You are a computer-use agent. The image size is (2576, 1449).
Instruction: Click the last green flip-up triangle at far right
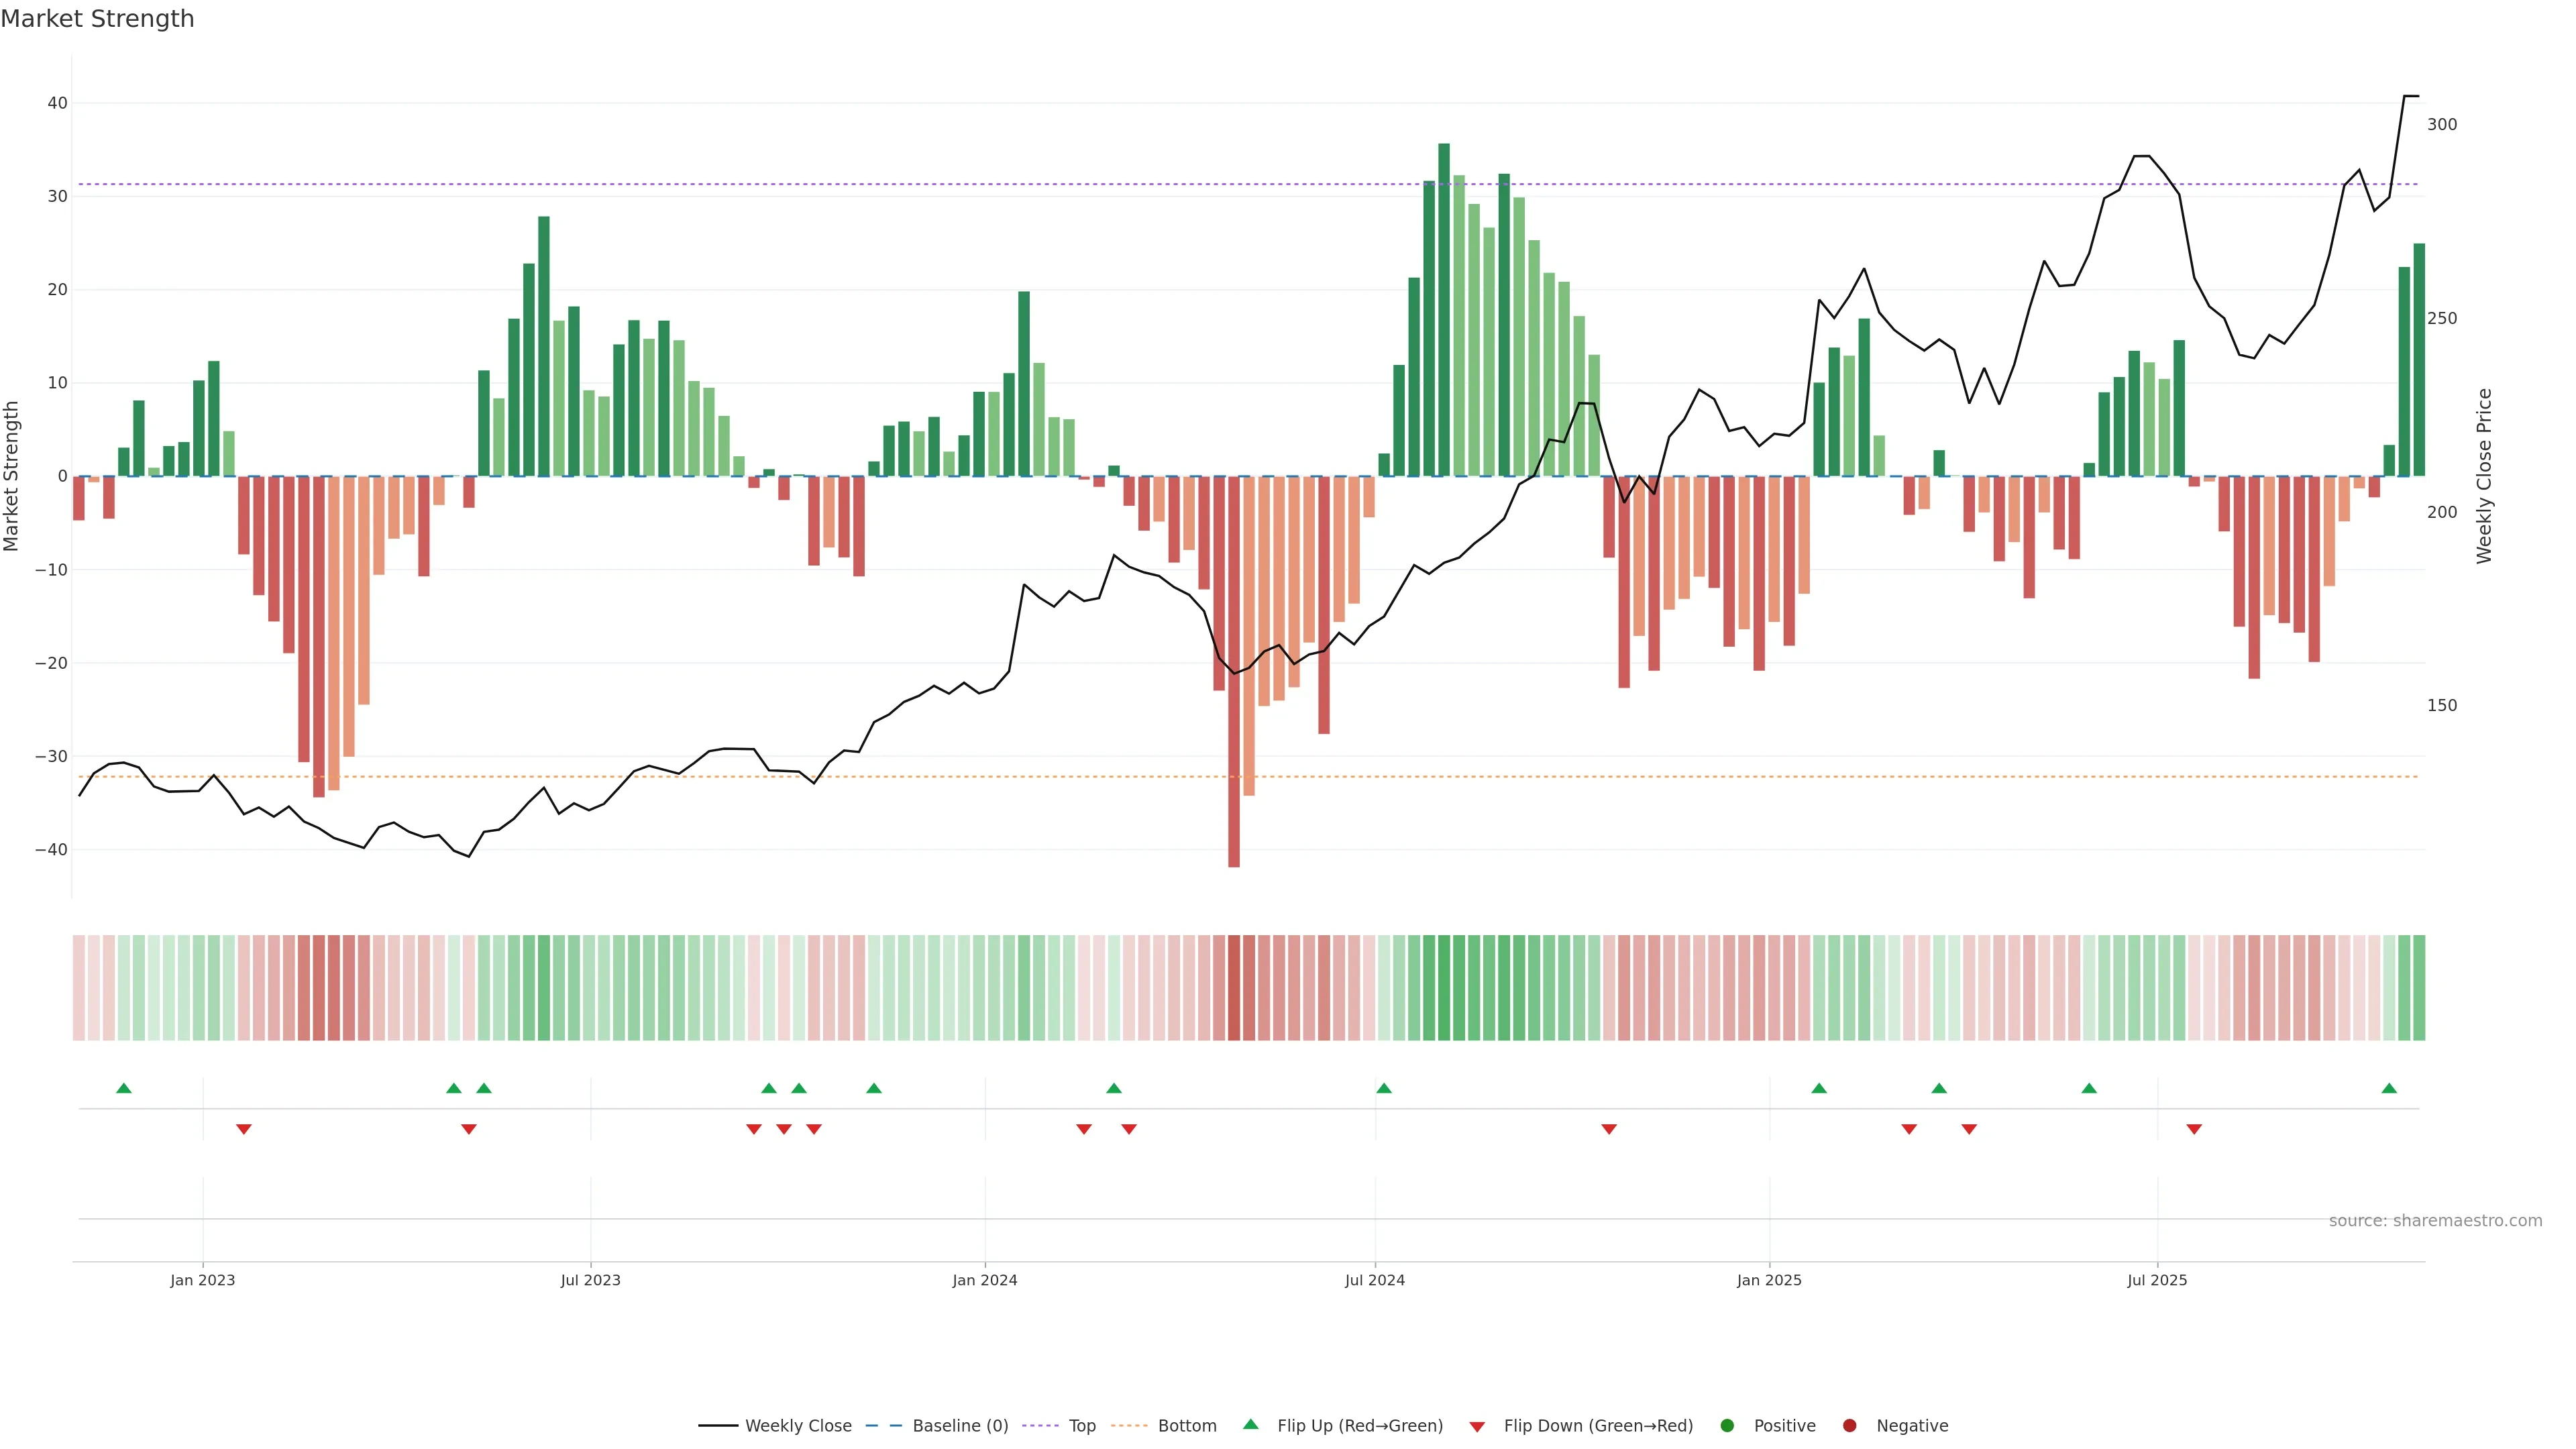pos(2389,1088)
